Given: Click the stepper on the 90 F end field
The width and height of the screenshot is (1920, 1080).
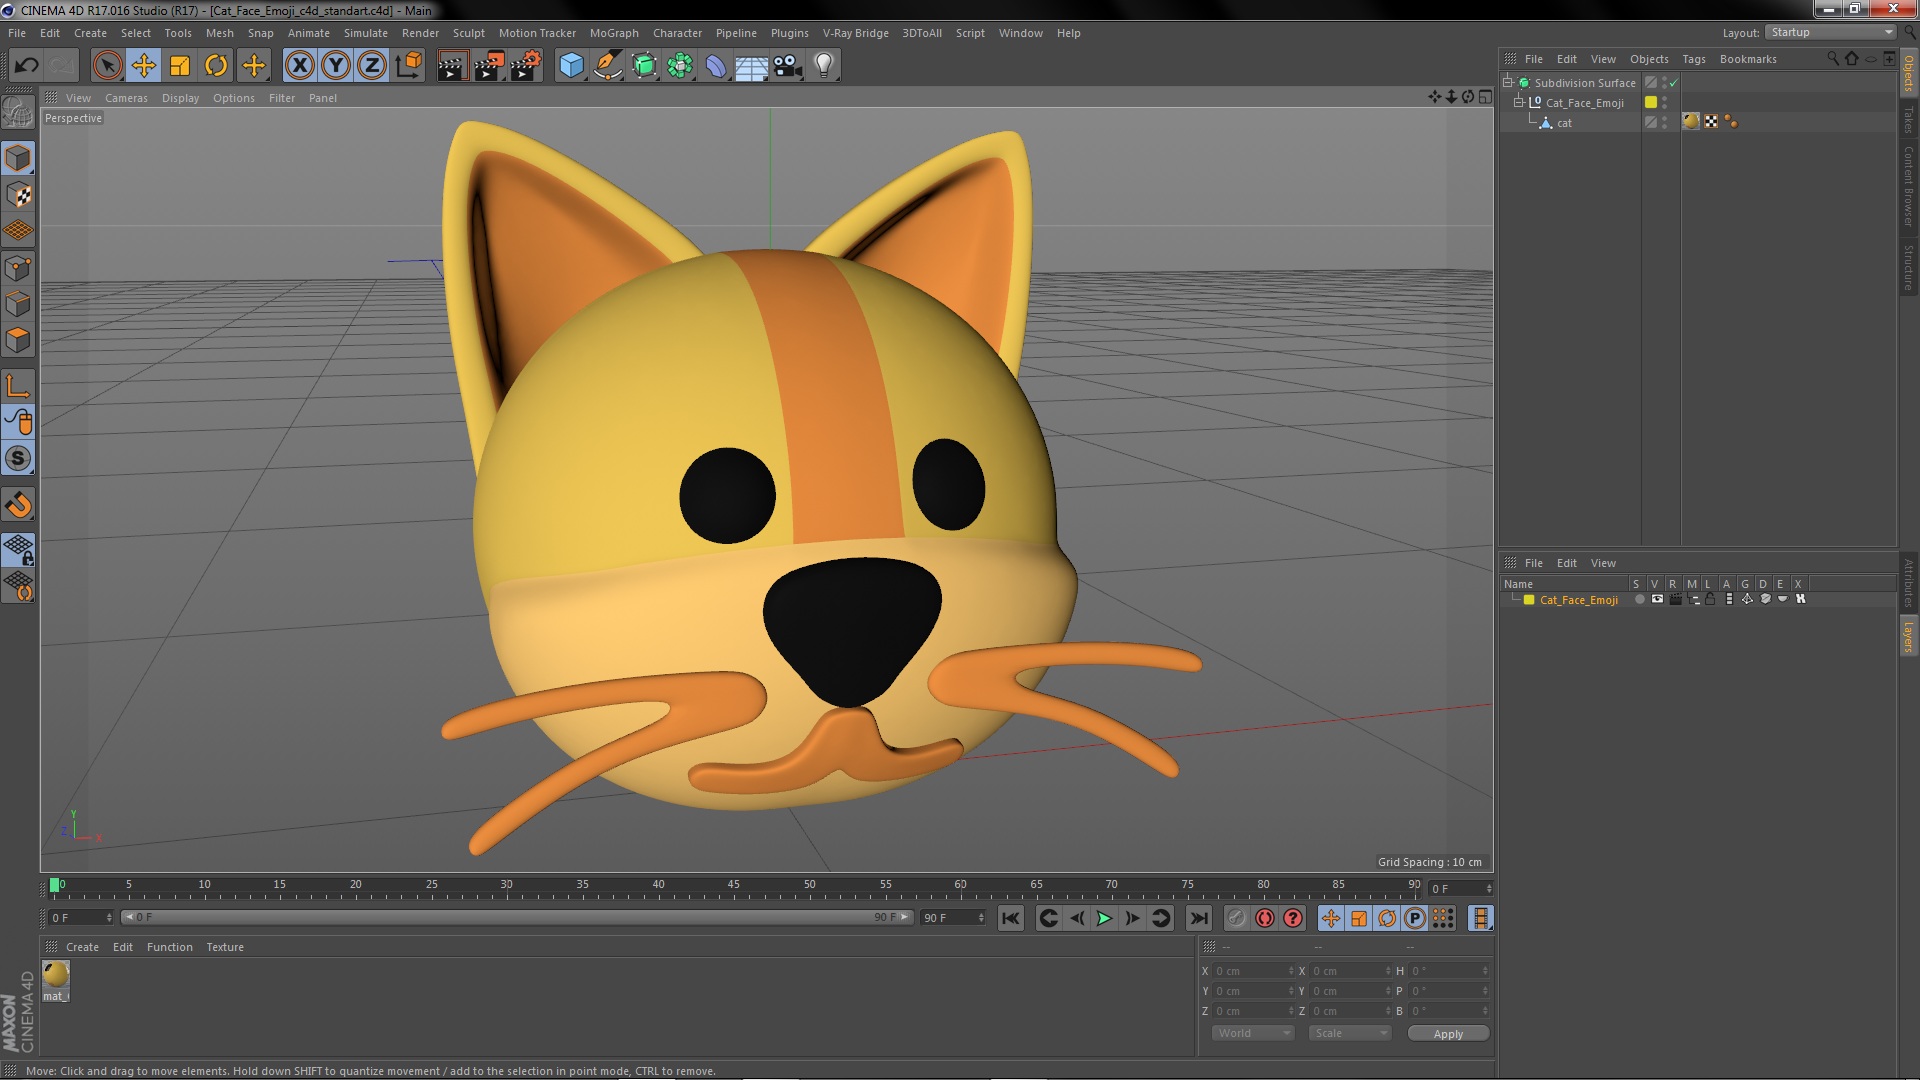Looking at the screenshot, I should [981, 918].
